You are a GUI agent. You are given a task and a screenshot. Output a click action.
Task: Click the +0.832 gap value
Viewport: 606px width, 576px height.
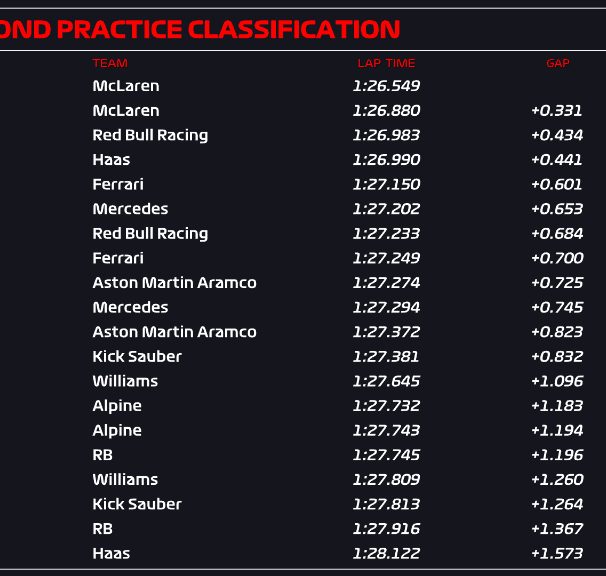coord(557,357)
